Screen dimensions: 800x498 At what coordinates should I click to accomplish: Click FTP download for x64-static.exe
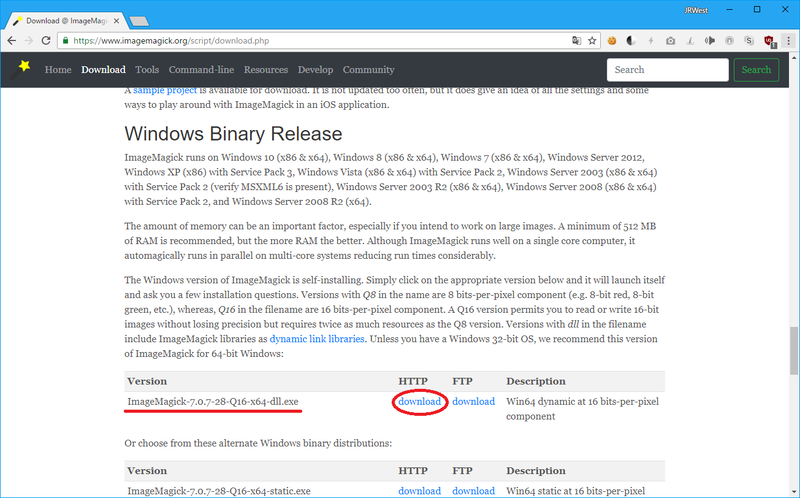tap(473, 491)
